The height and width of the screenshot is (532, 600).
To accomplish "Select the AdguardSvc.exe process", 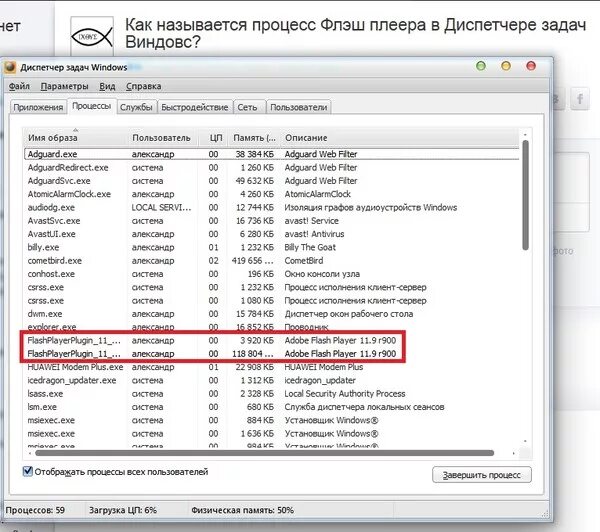I will click(272, 181).
